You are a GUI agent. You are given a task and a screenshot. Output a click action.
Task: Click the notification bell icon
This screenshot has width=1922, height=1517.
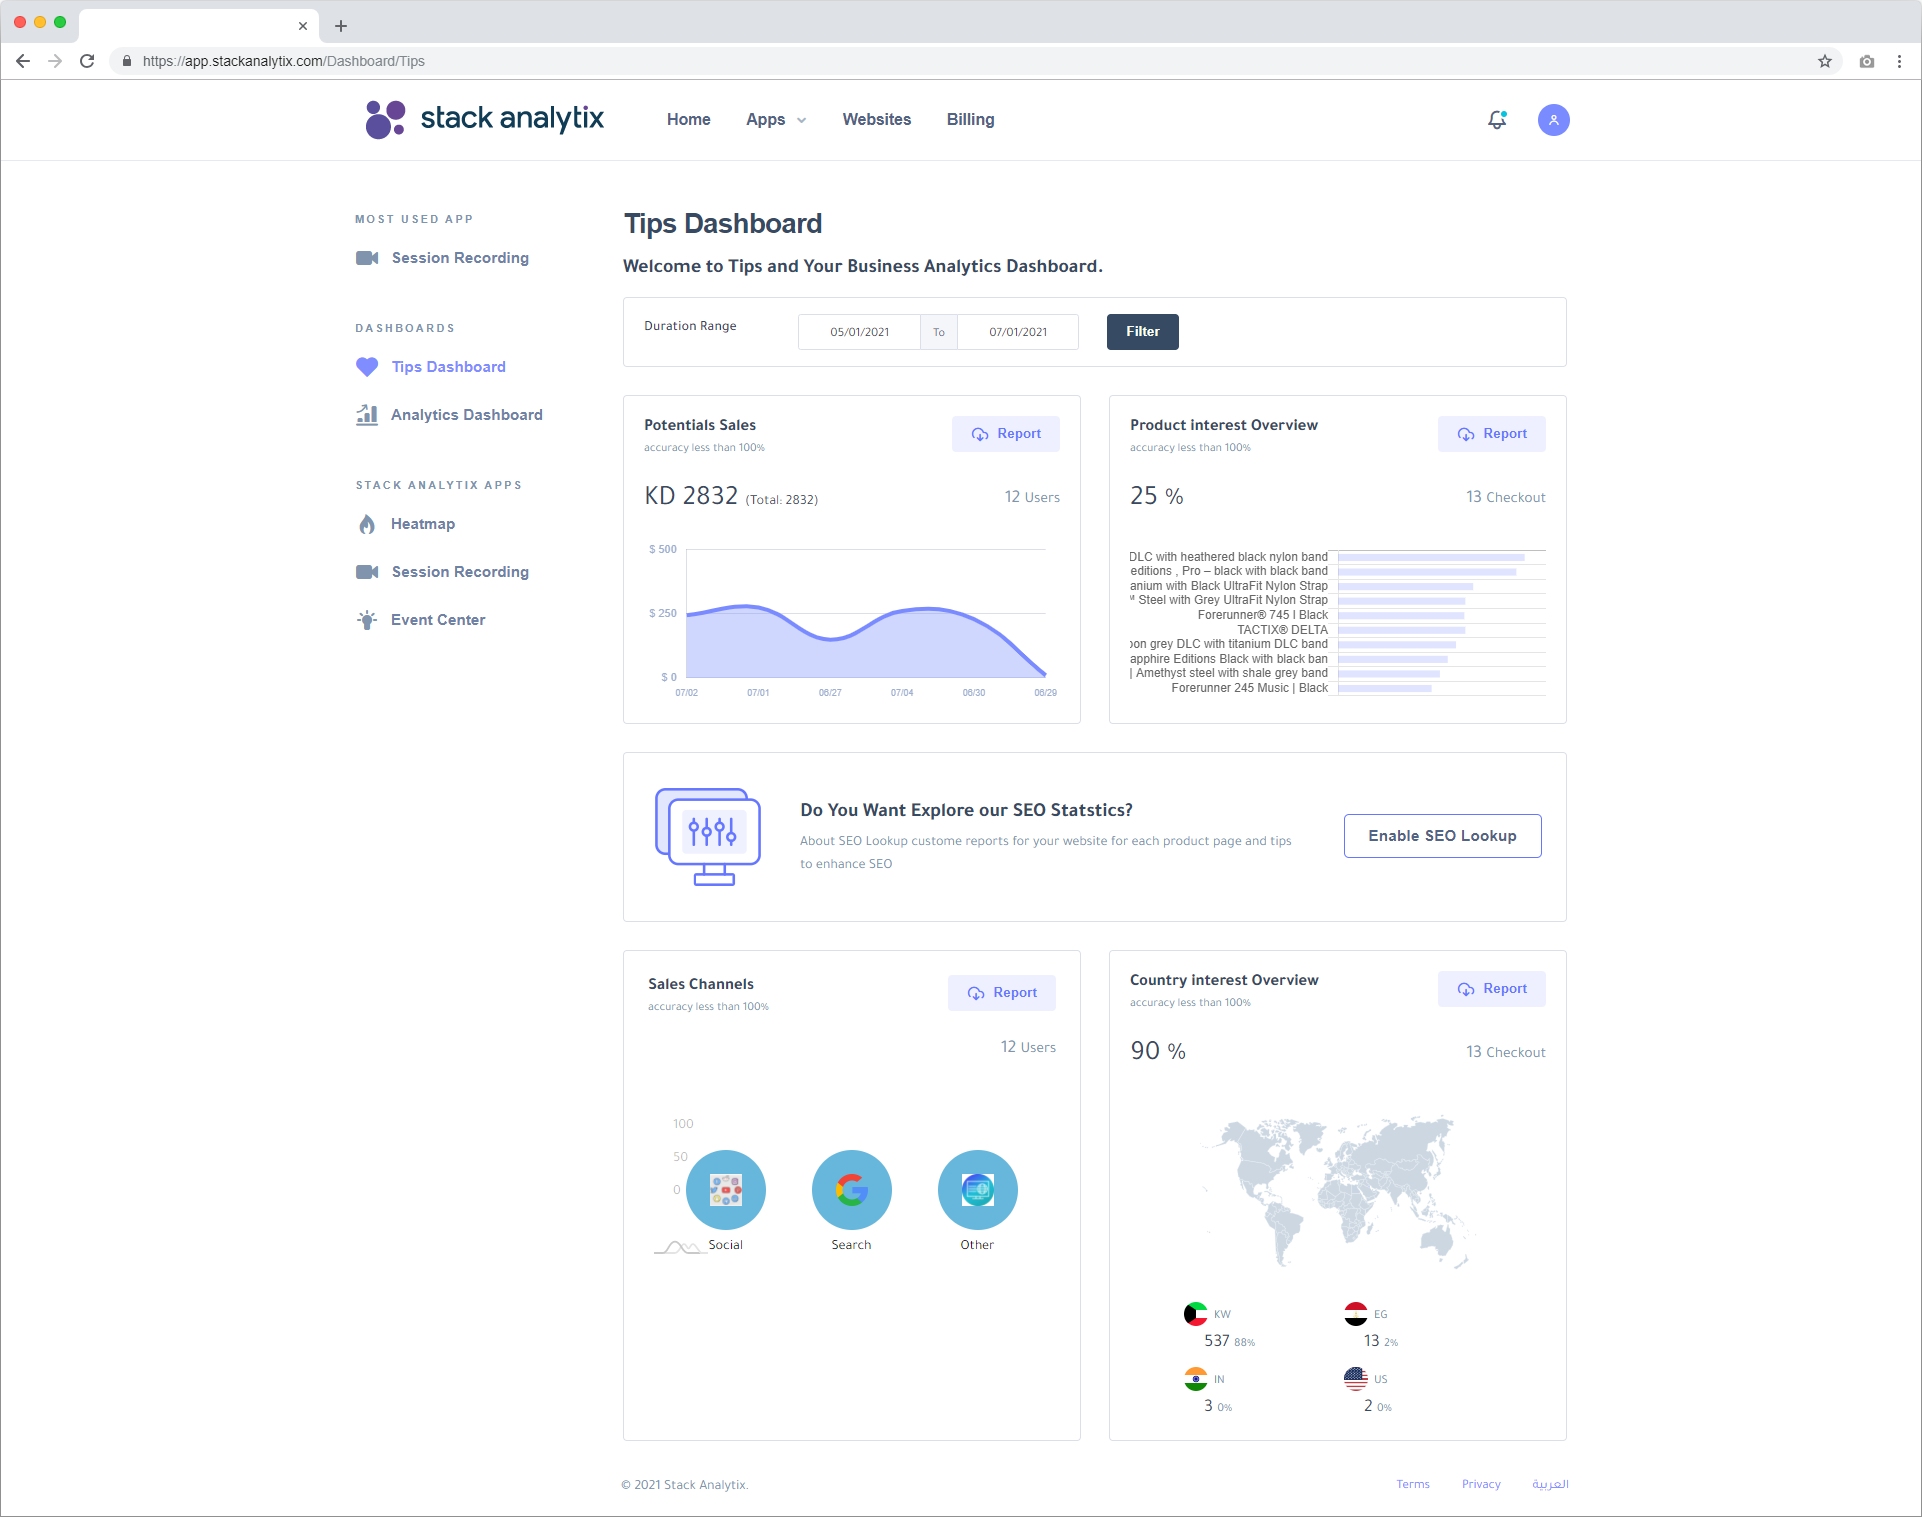(1497, 119)
